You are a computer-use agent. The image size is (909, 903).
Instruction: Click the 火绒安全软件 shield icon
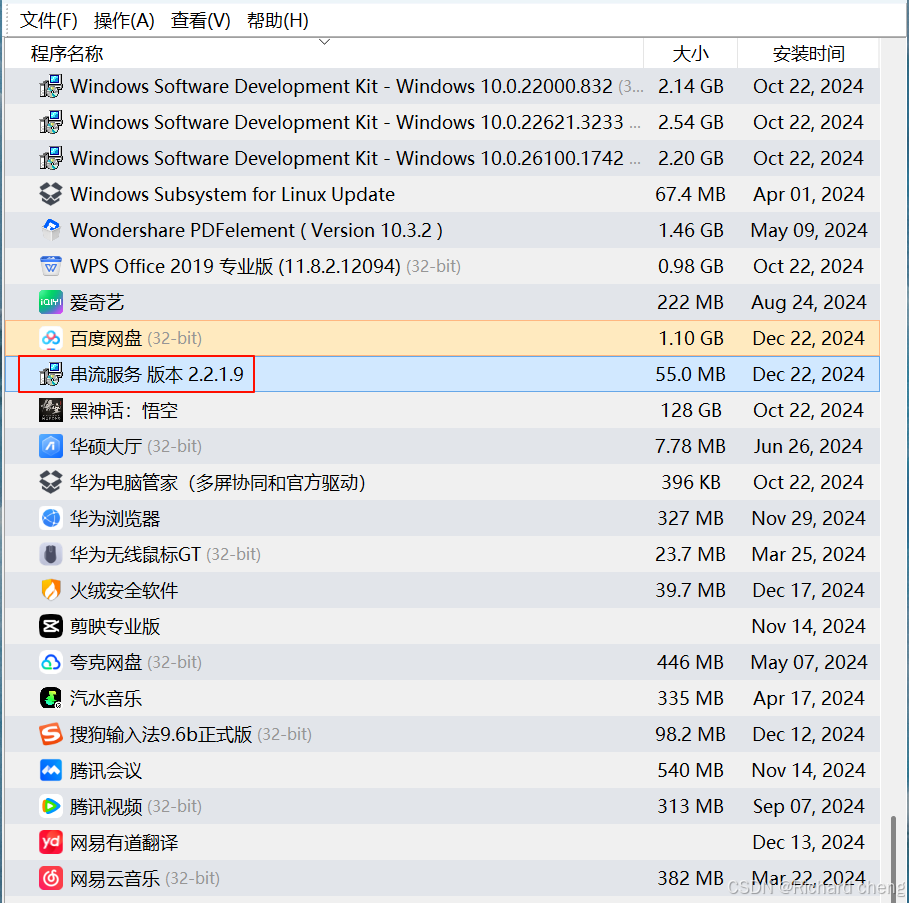tap(51, 590)
